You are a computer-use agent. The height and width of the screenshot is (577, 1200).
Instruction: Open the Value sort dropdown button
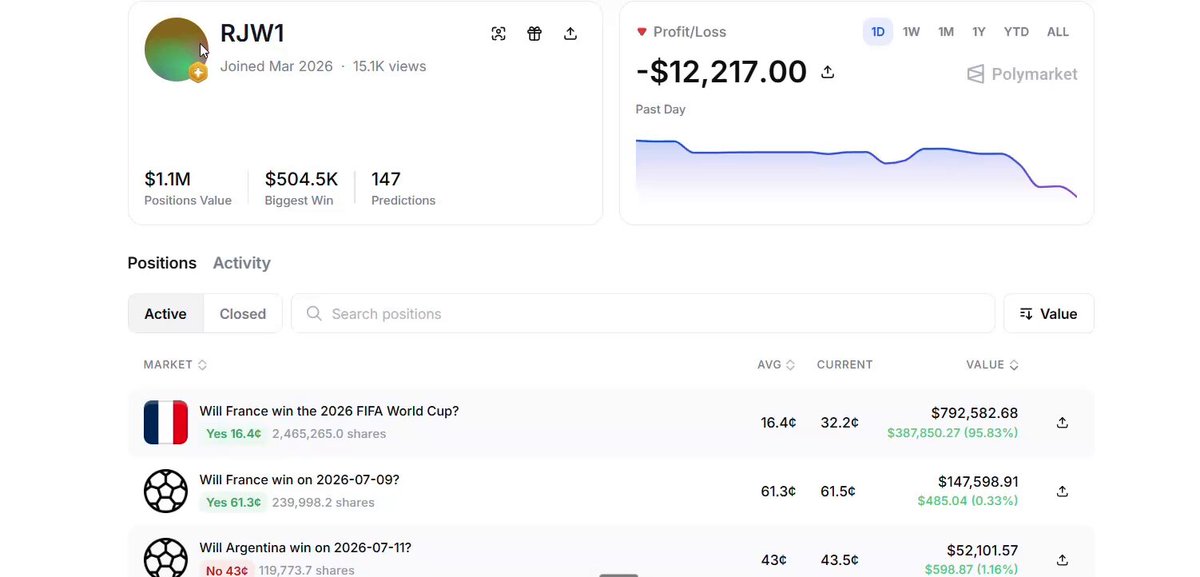click(x=1049, y=314)
